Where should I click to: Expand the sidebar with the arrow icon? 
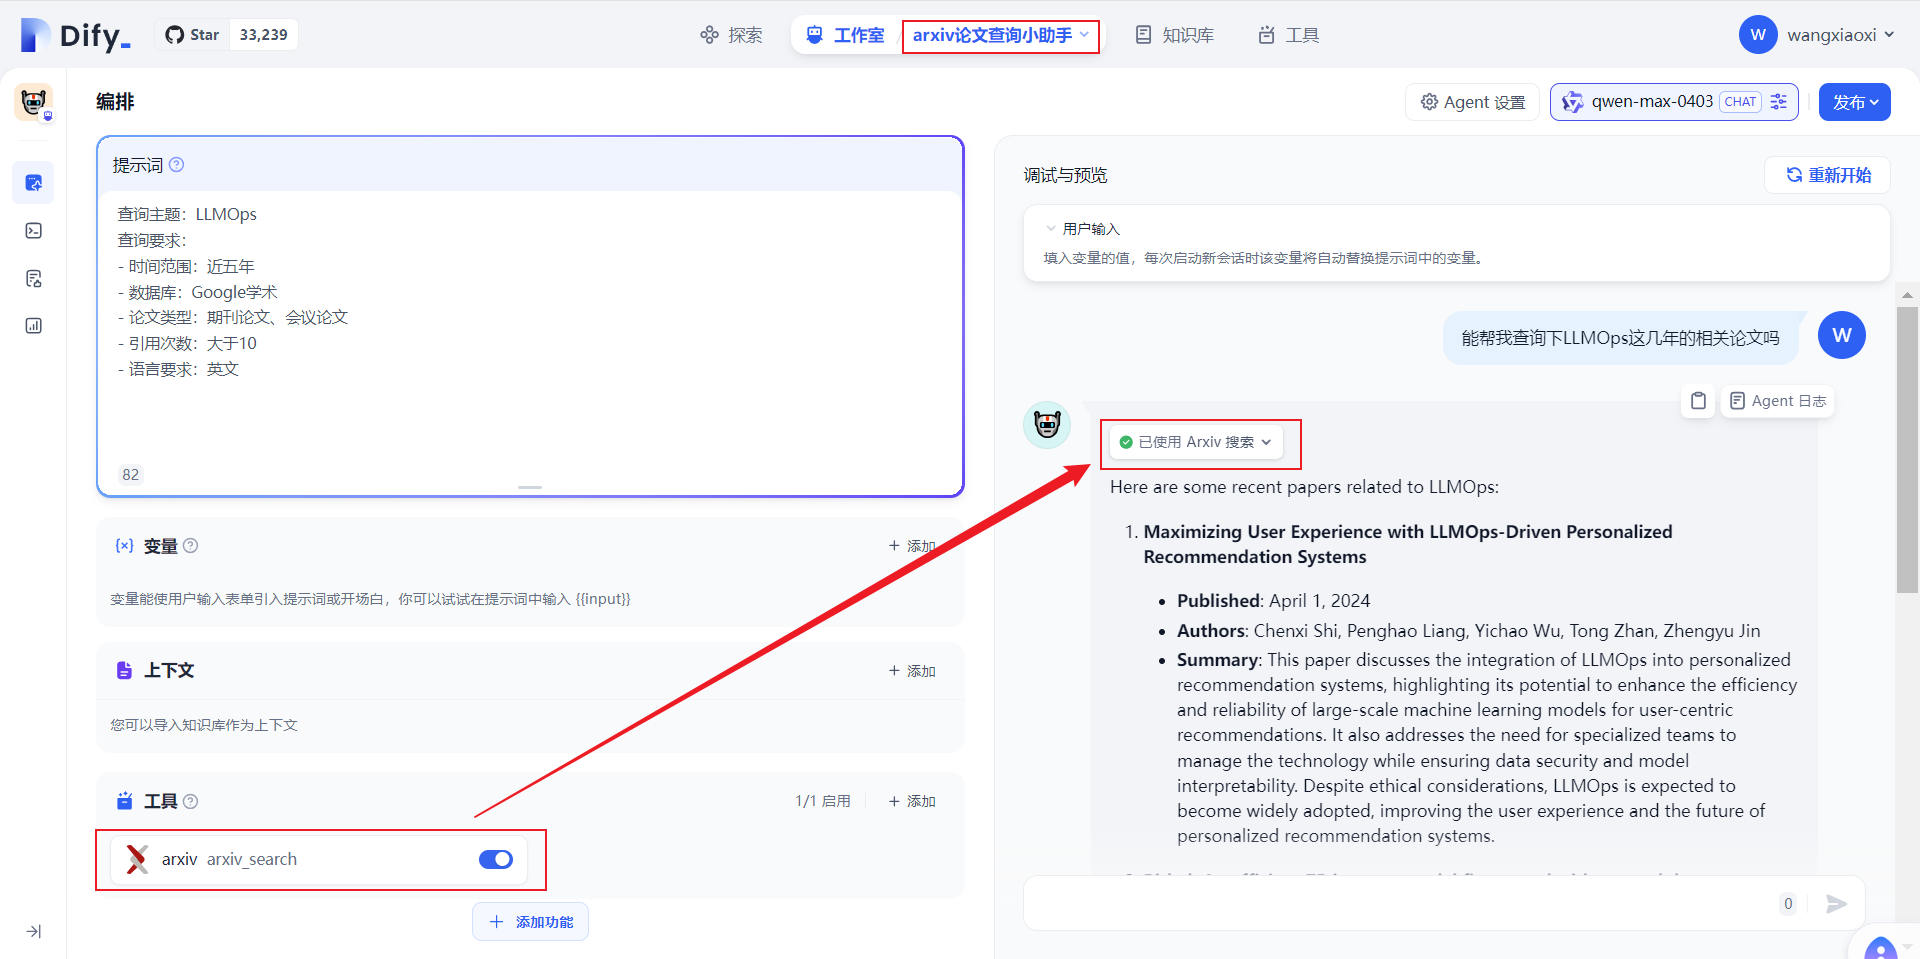(33, 931)
